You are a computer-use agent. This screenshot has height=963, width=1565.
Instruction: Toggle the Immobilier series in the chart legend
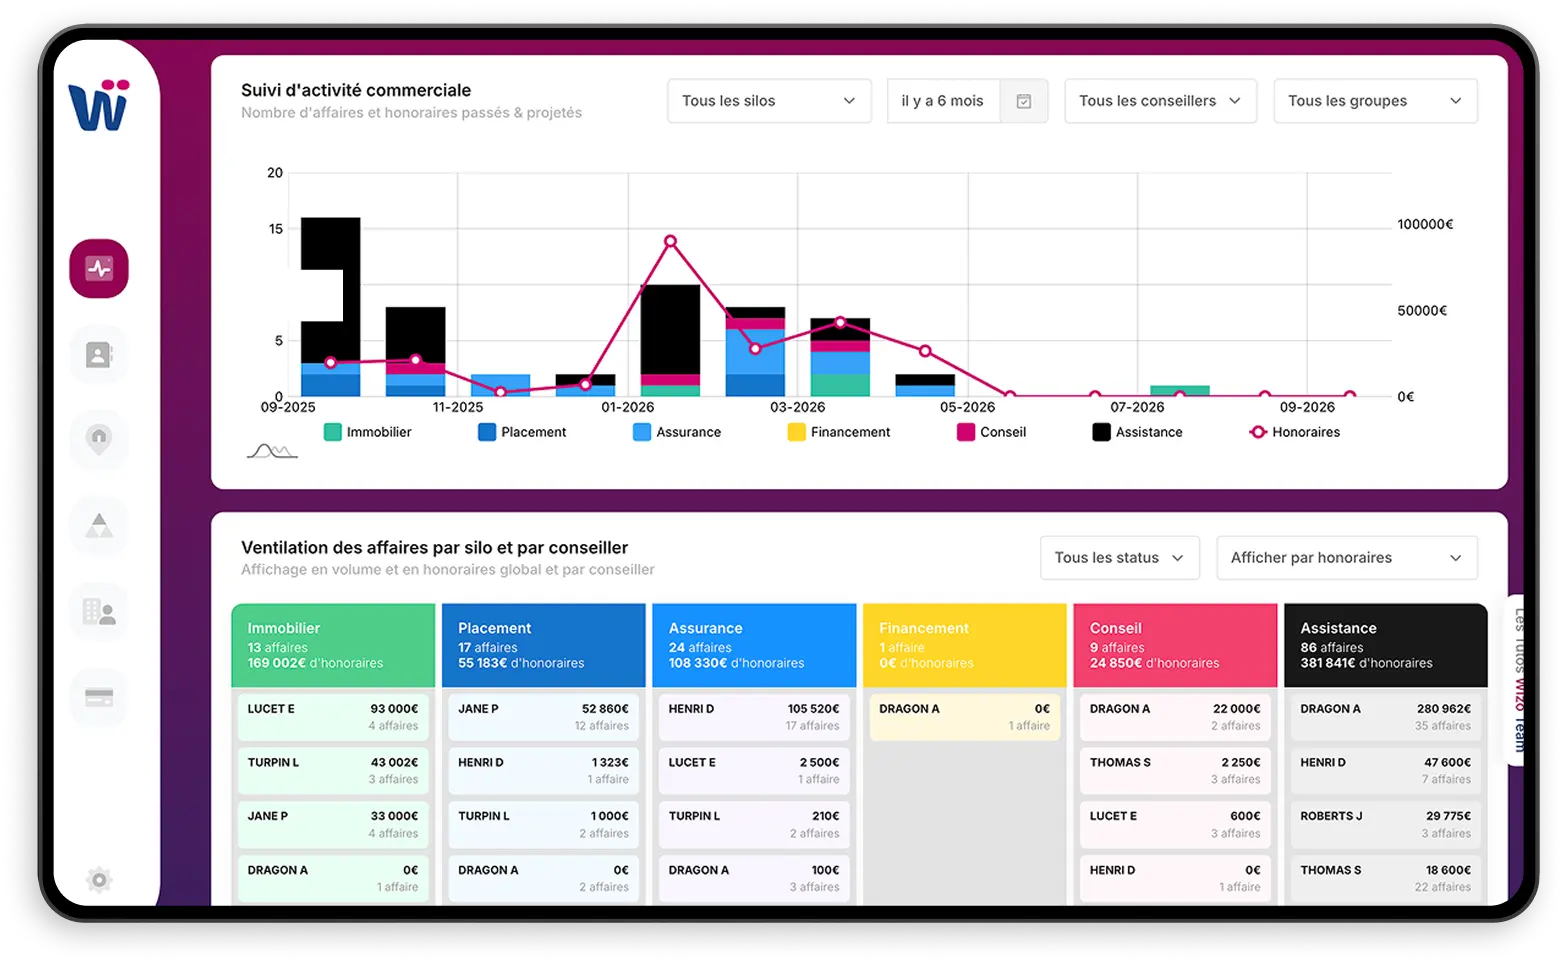click(x=367, y=432)
